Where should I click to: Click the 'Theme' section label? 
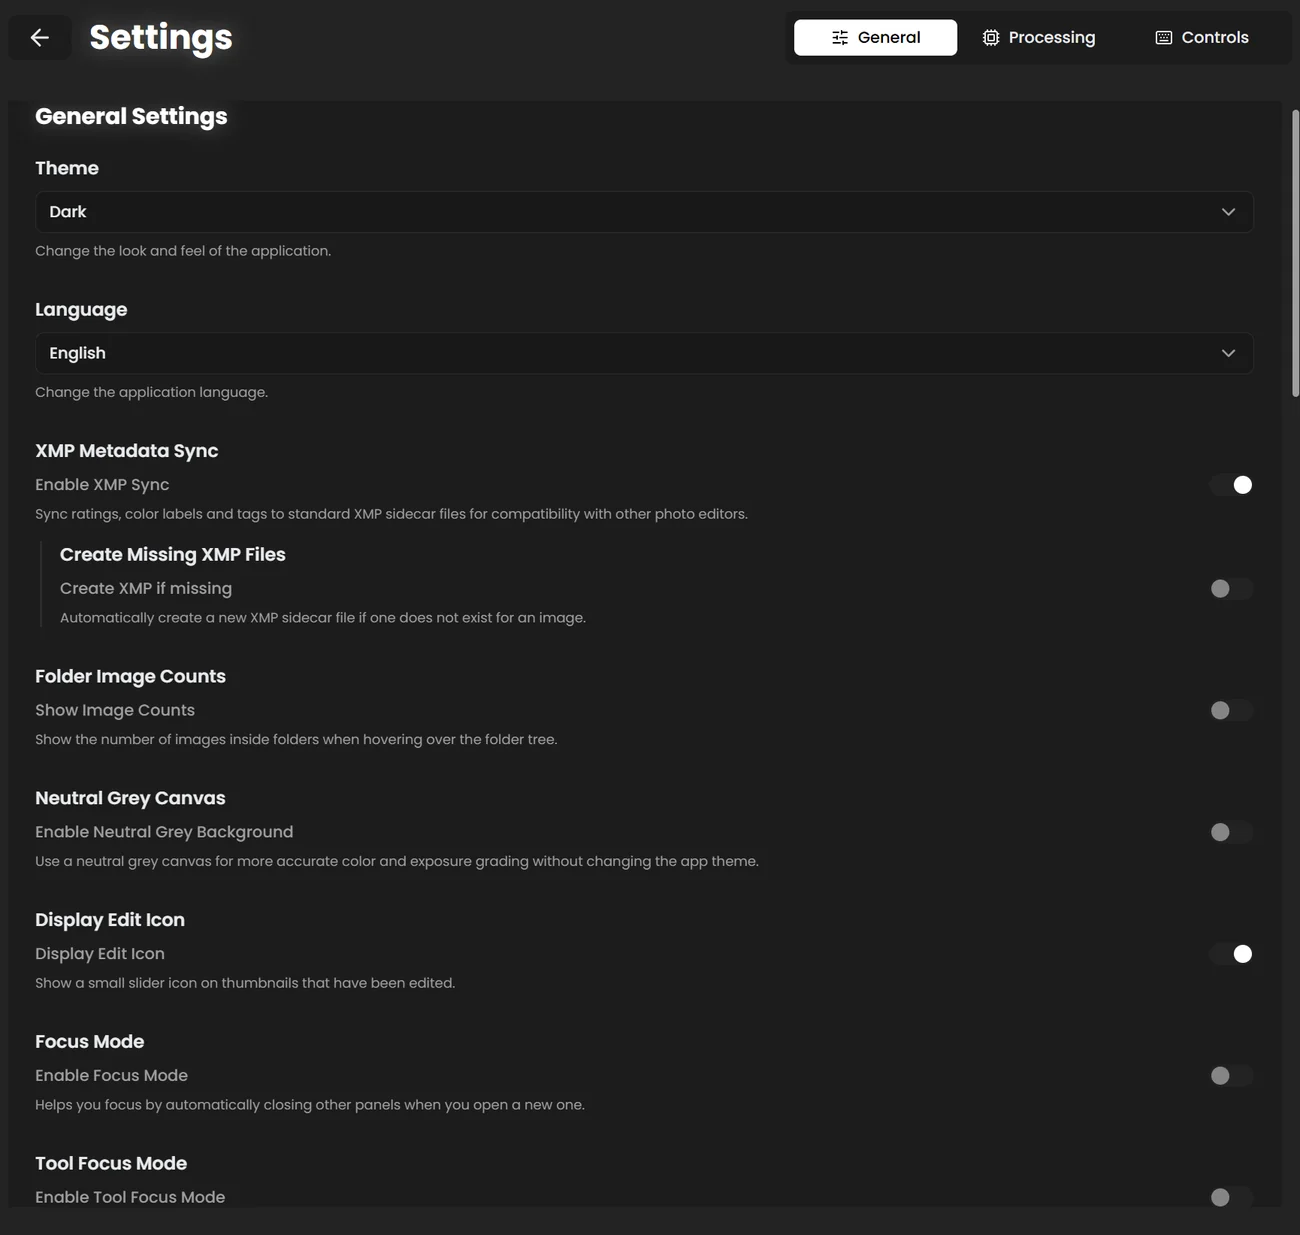[67, 168]
